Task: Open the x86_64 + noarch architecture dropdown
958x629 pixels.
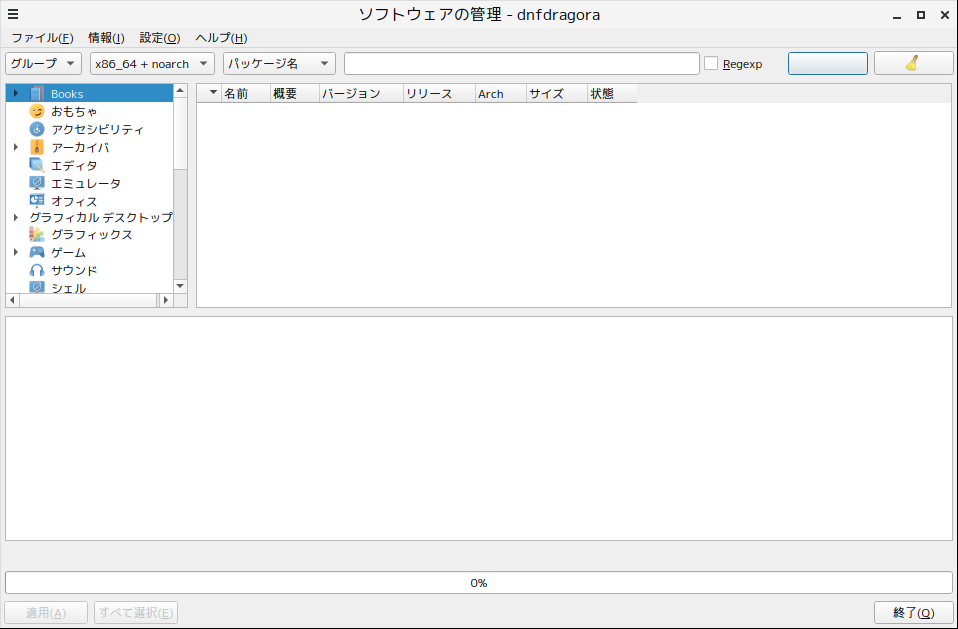Action: [x=152, y=64]
